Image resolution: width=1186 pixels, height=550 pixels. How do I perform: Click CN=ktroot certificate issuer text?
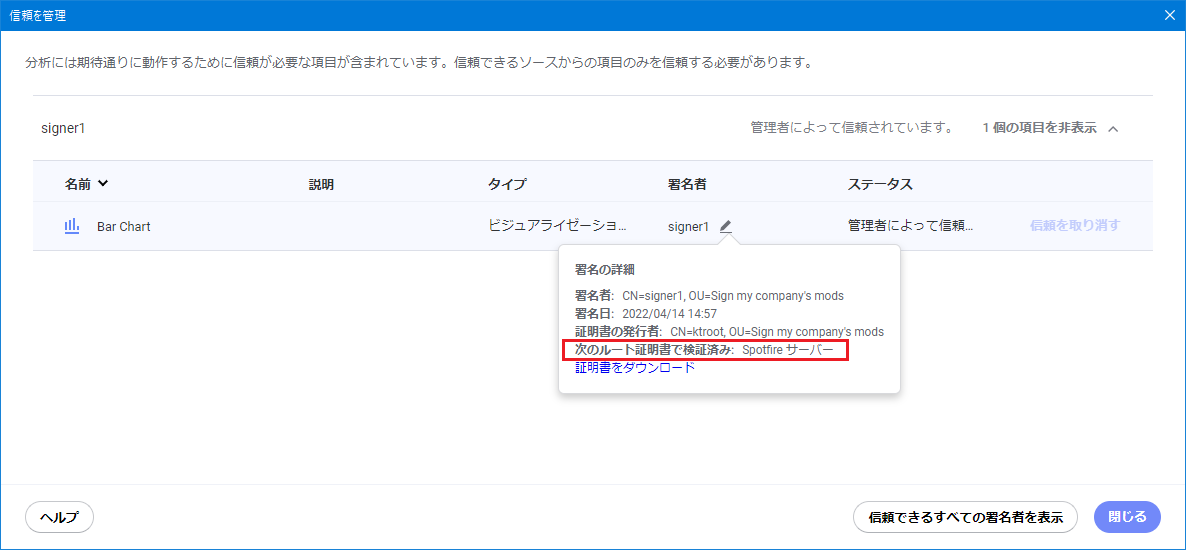point(777,332)
